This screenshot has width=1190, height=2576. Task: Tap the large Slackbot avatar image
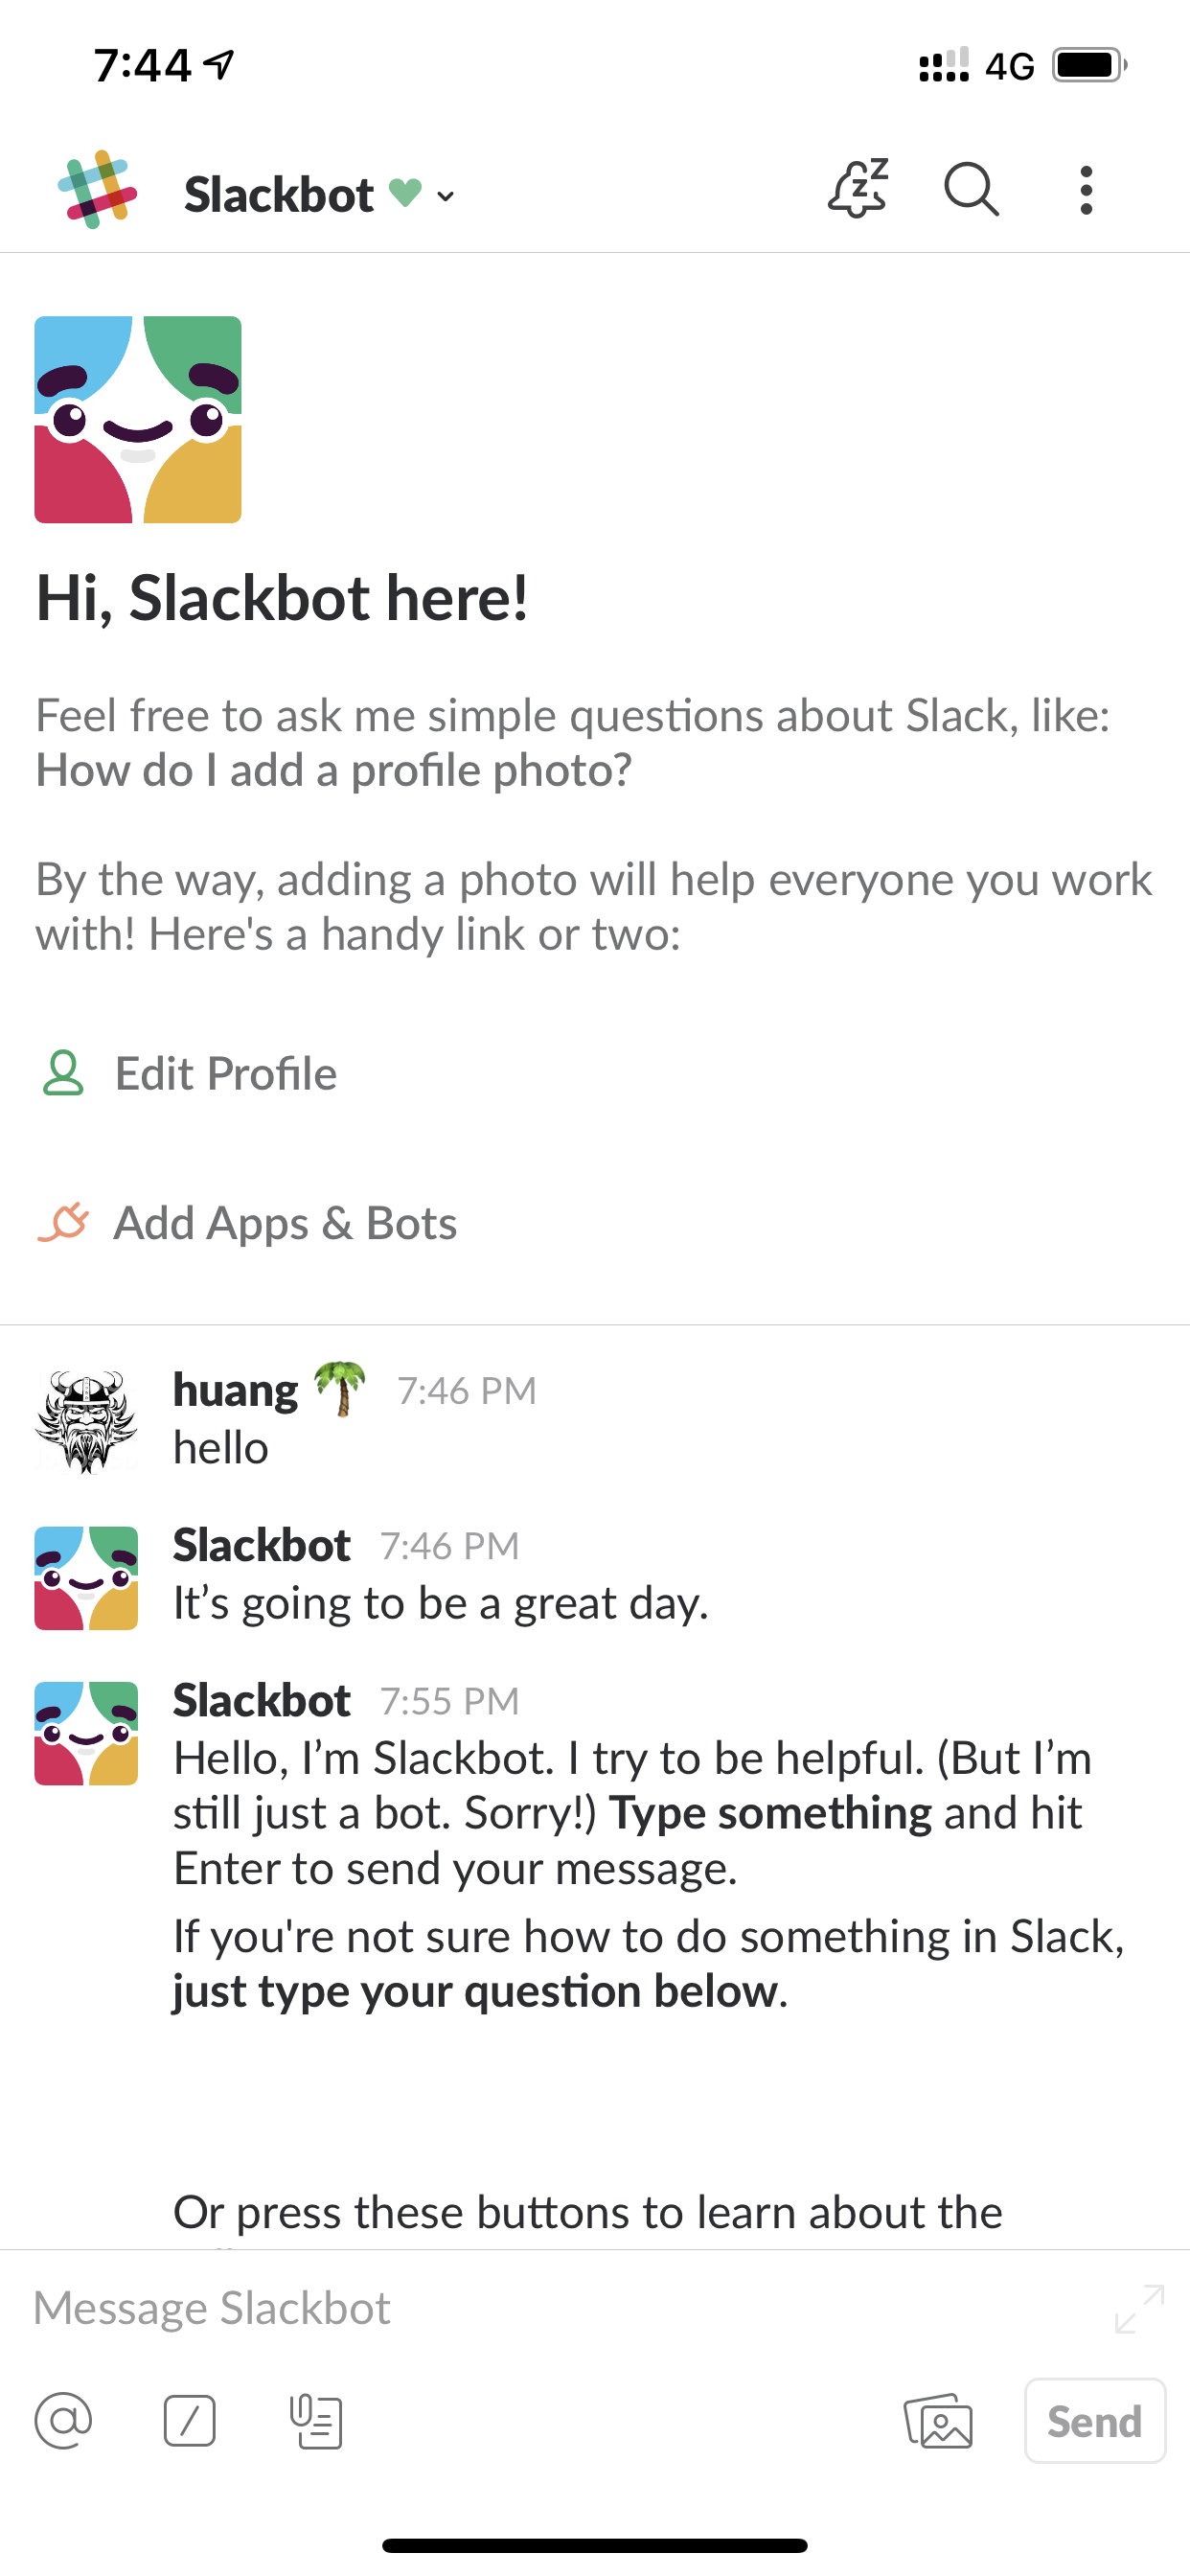pos(138,420)
